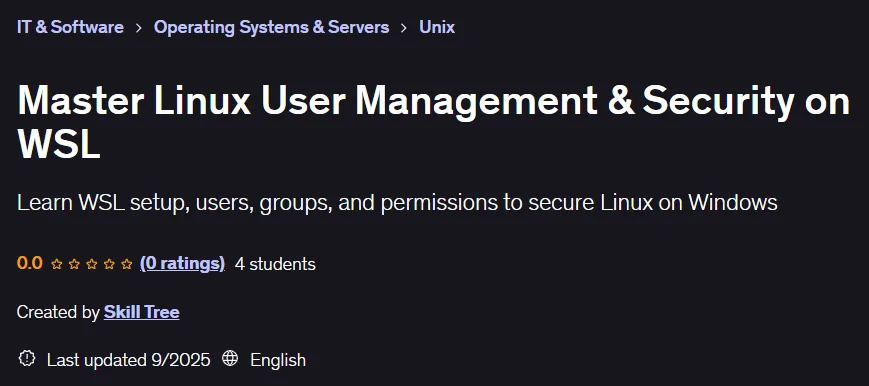Click the third rating star
This screenshot has width=869, height=386.
click(x=92, y=264)
